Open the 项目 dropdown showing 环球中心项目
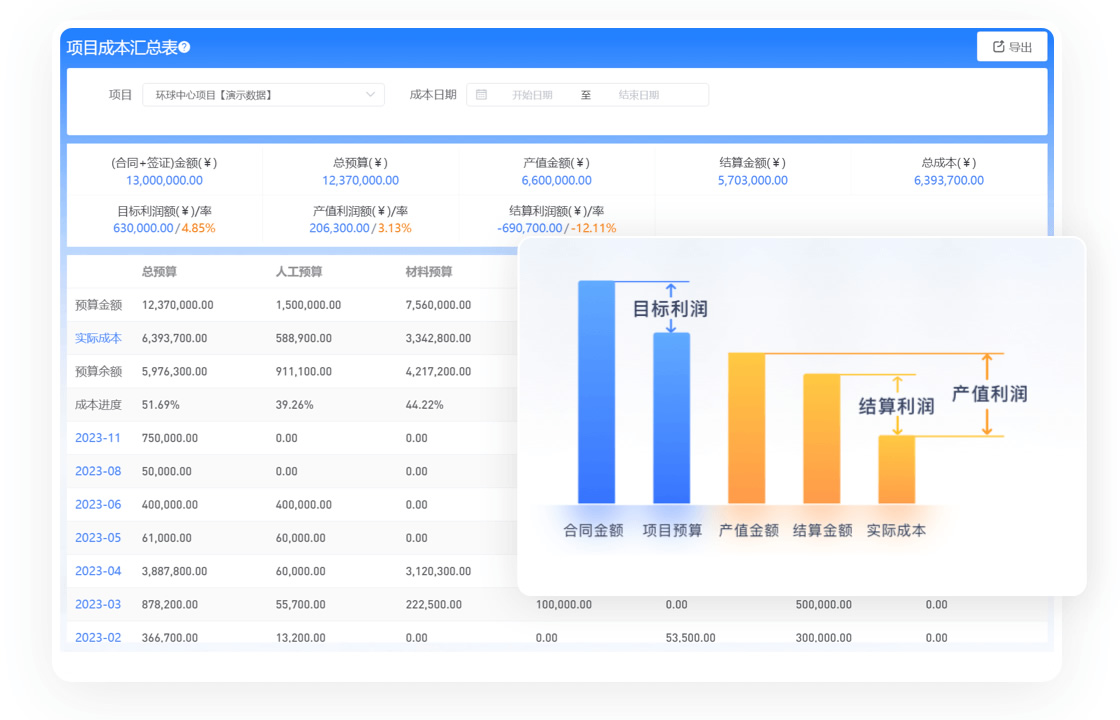 tap(263, 95)
